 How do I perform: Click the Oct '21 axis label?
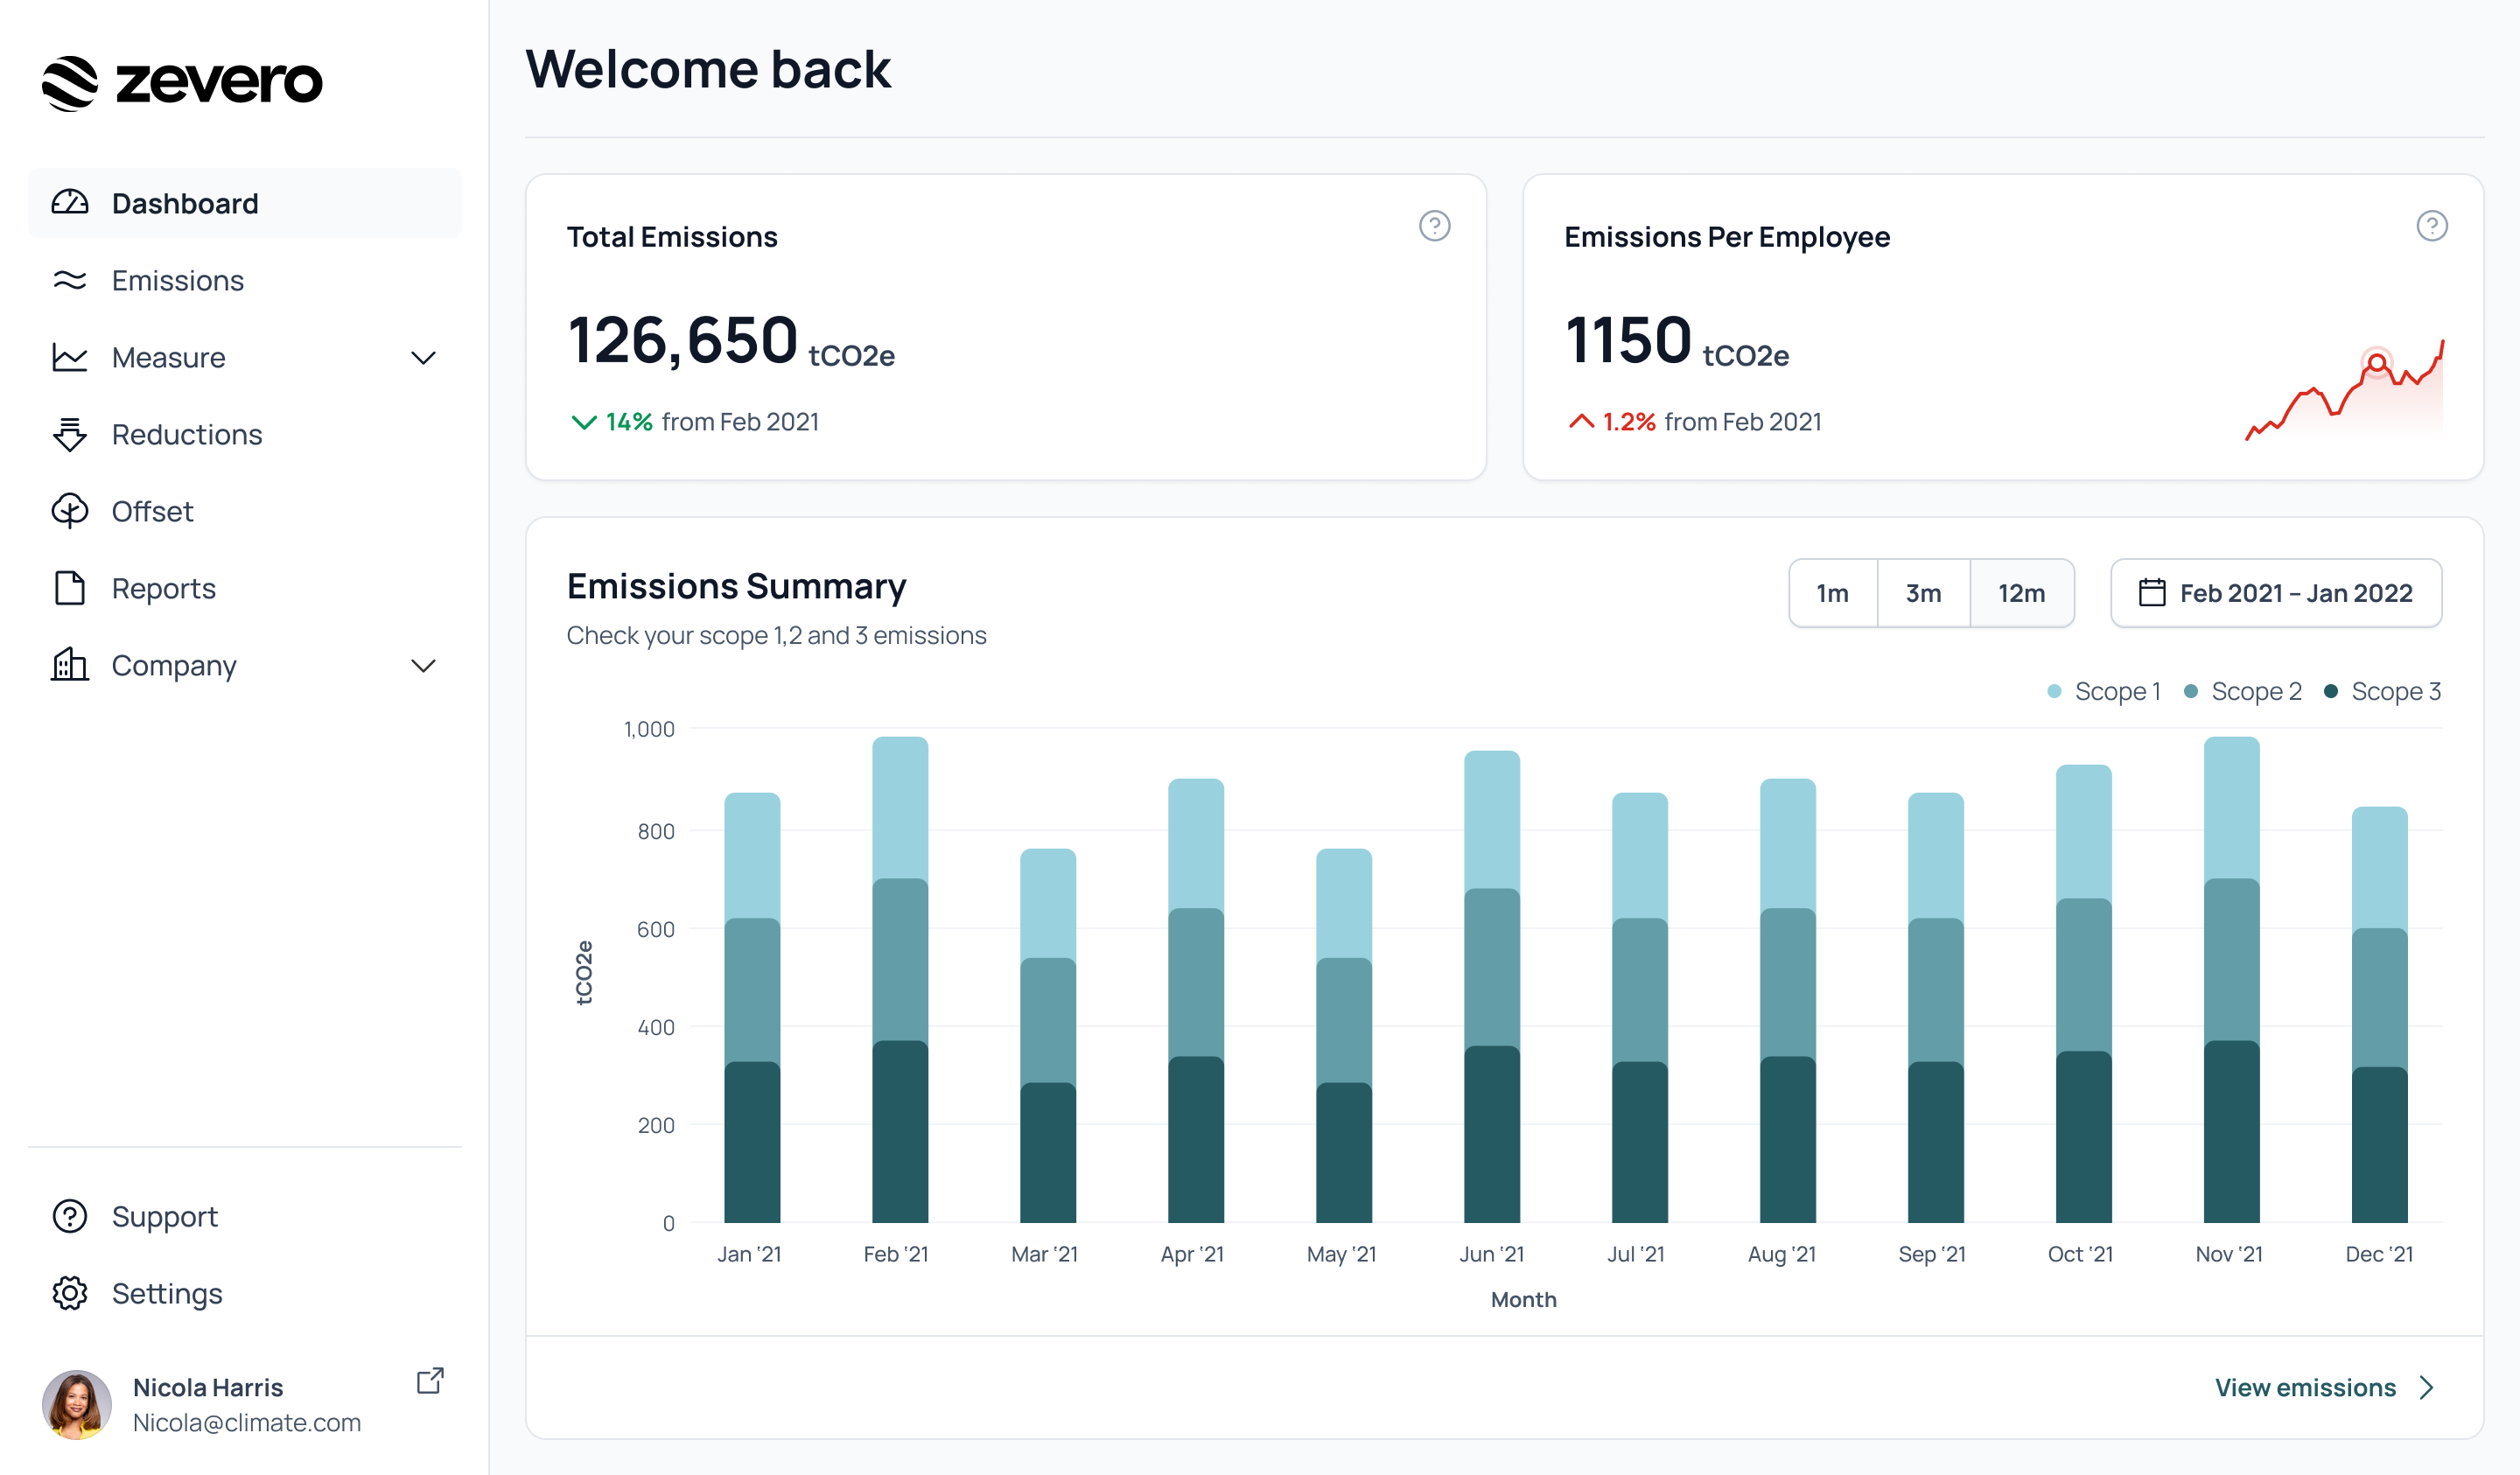[x=2080, y=1254]
